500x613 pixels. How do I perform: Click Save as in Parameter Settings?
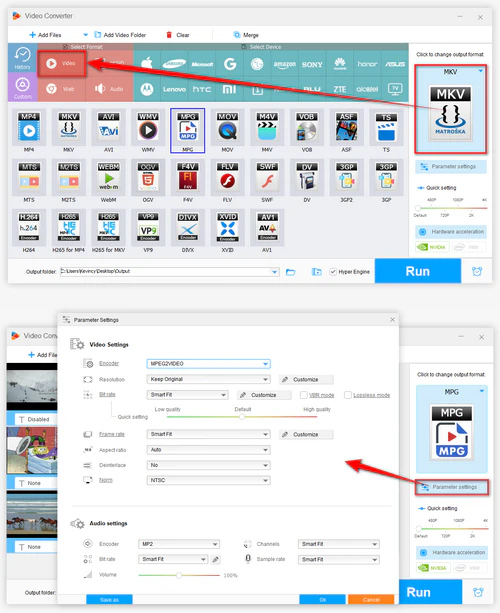click(109, 599)
